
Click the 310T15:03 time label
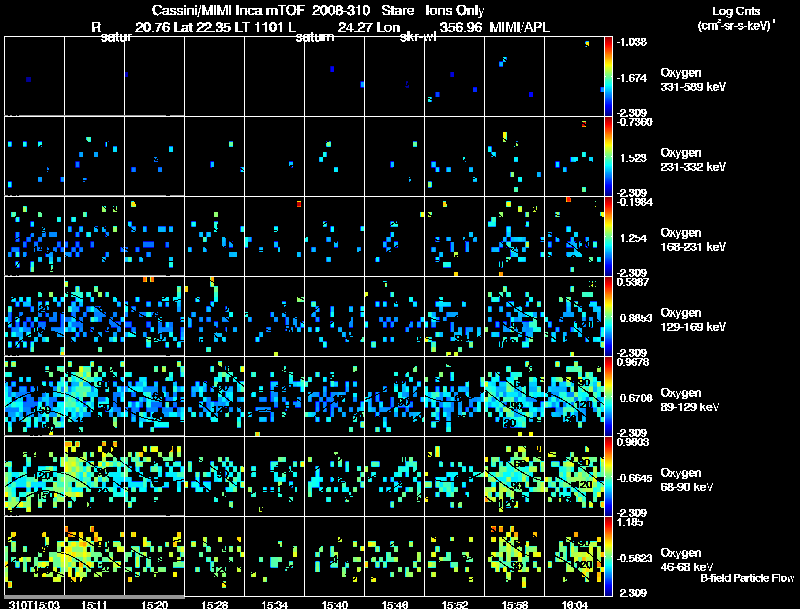tap(34, 604)
